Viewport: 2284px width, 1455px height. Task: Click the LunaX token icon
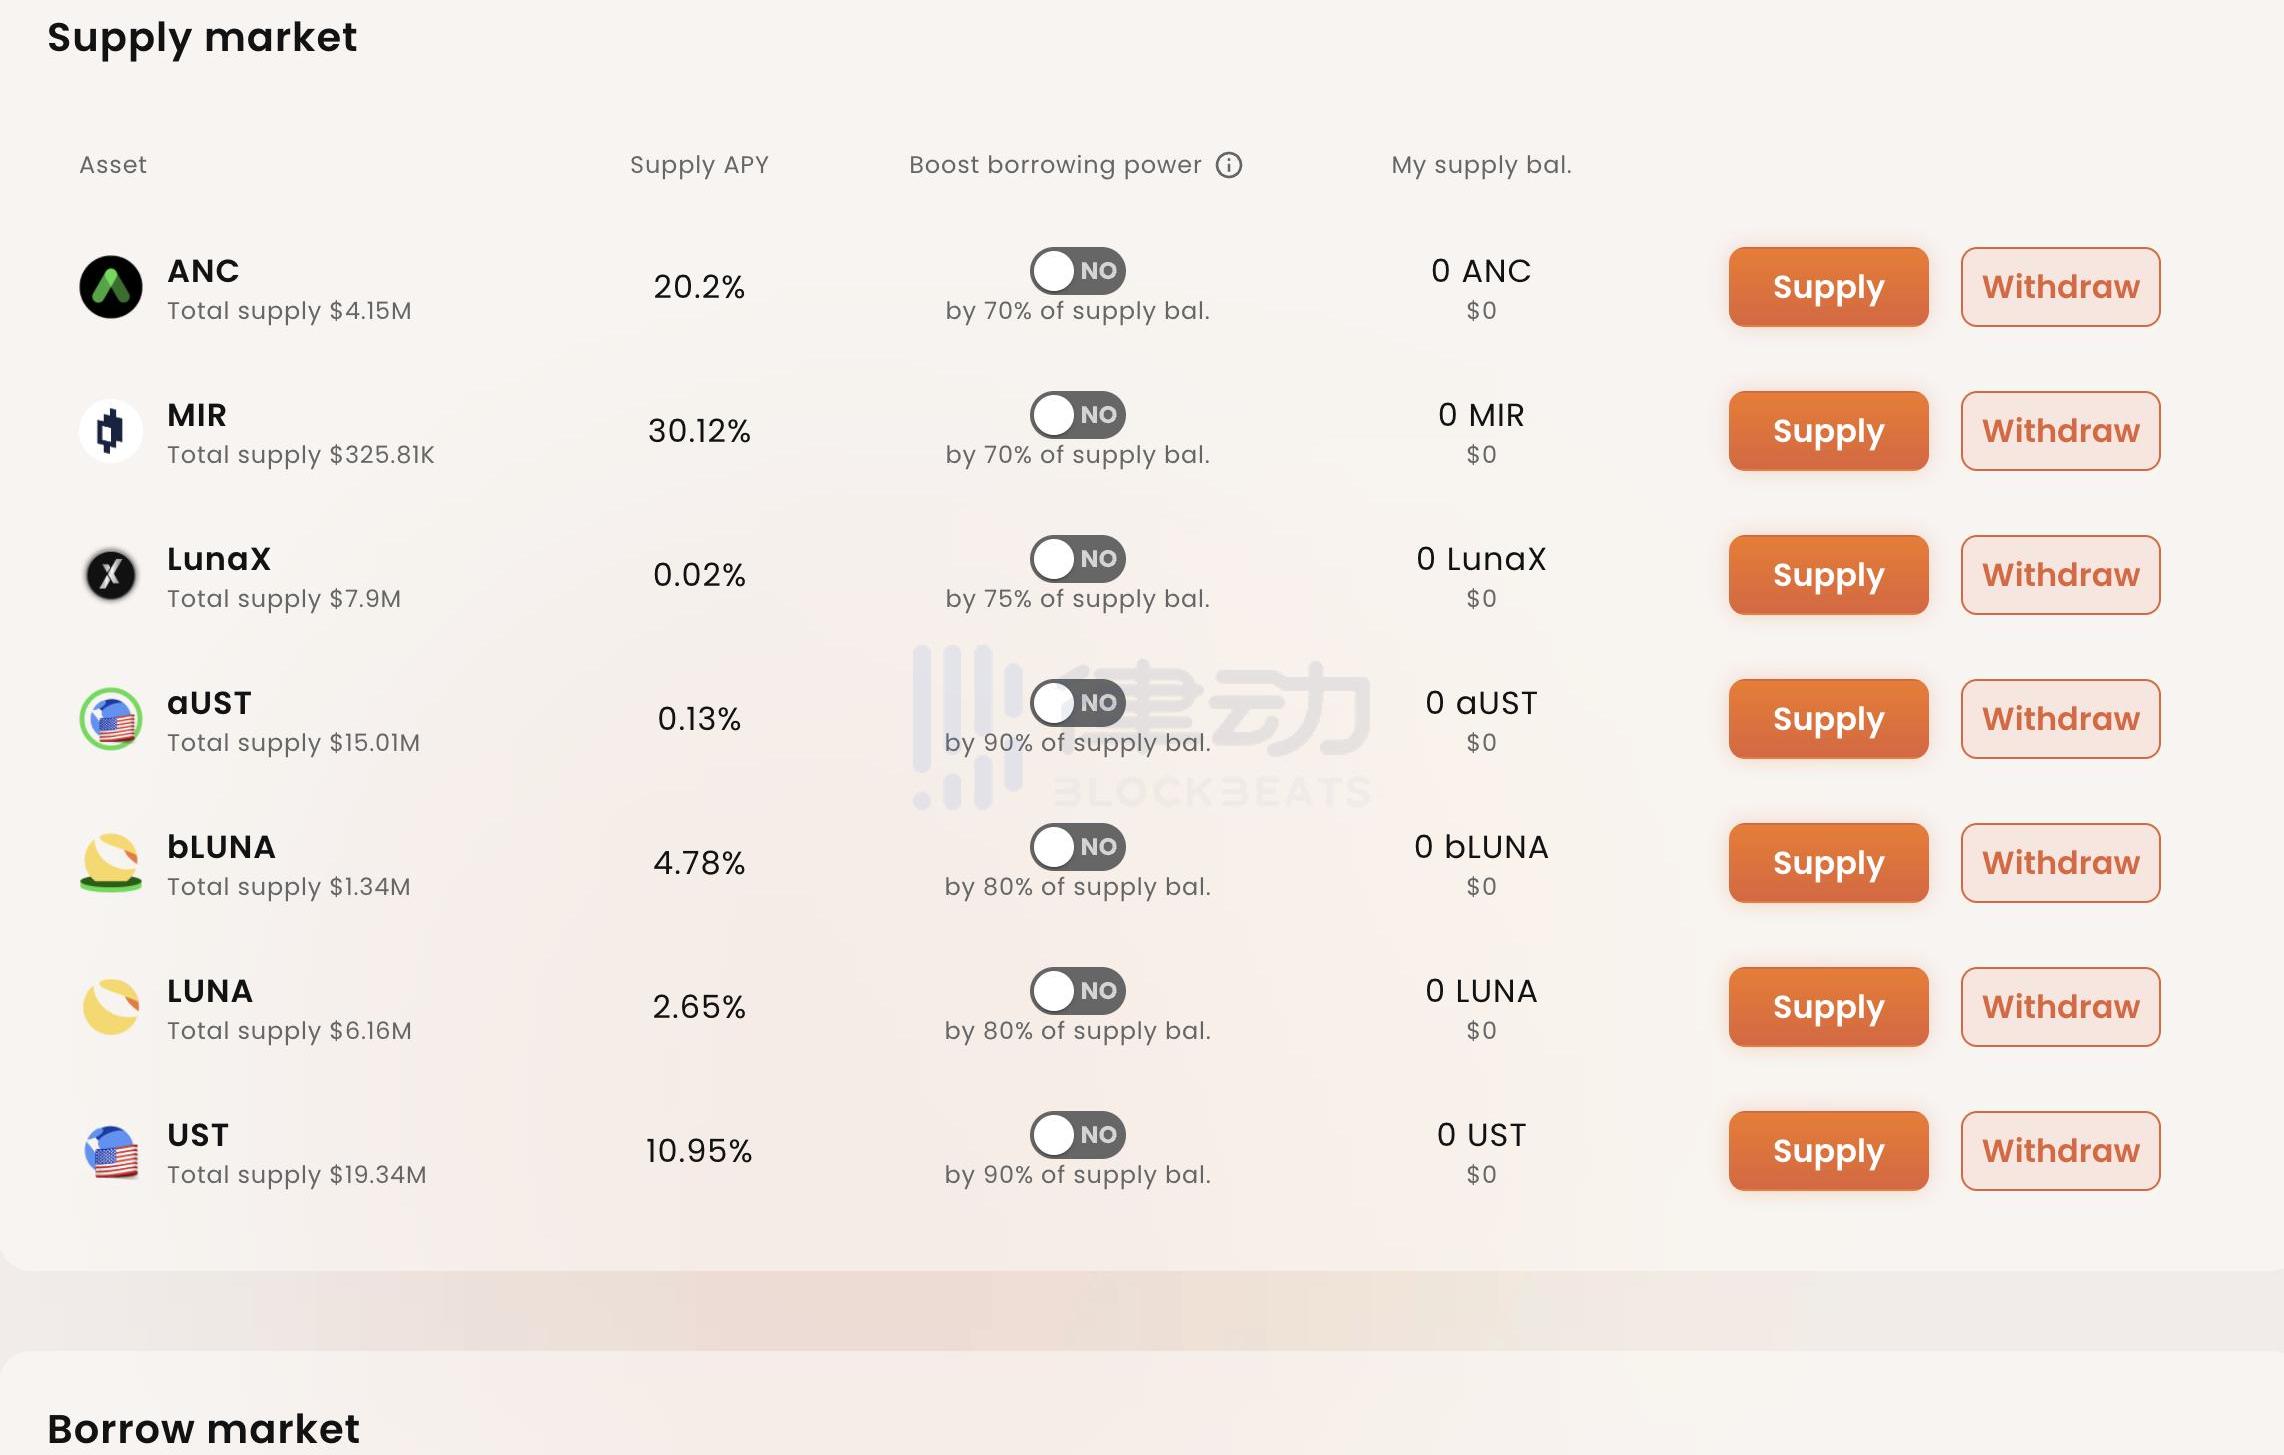110,575
